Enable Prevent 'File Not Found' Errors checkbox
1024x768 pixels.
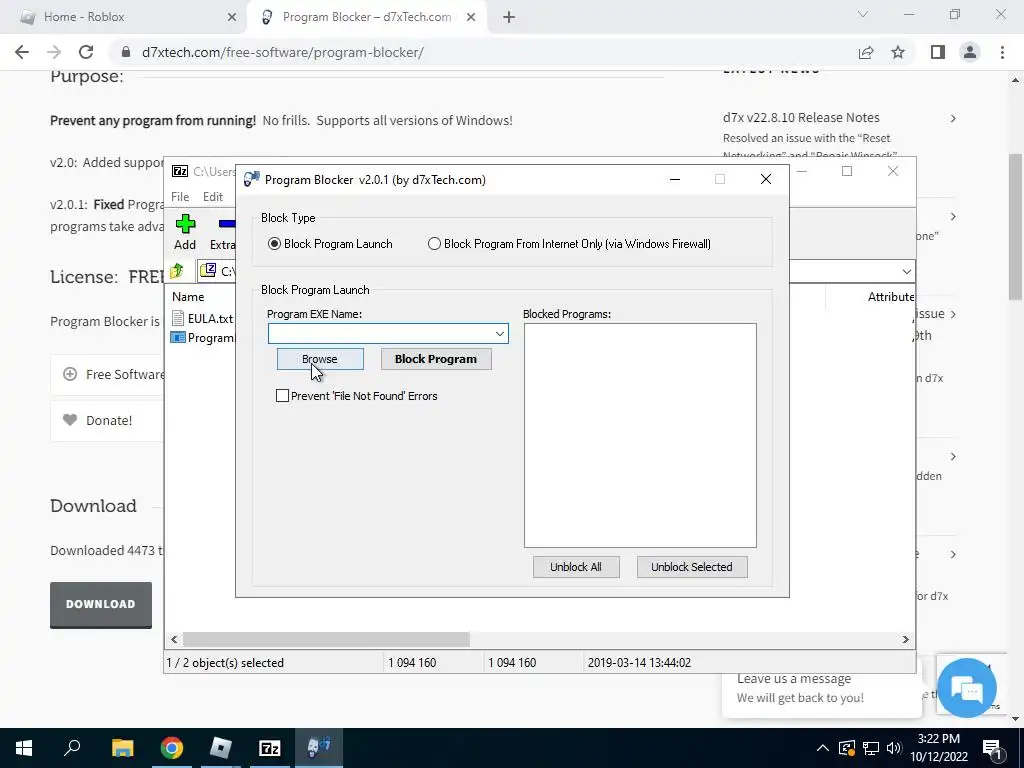283,396
